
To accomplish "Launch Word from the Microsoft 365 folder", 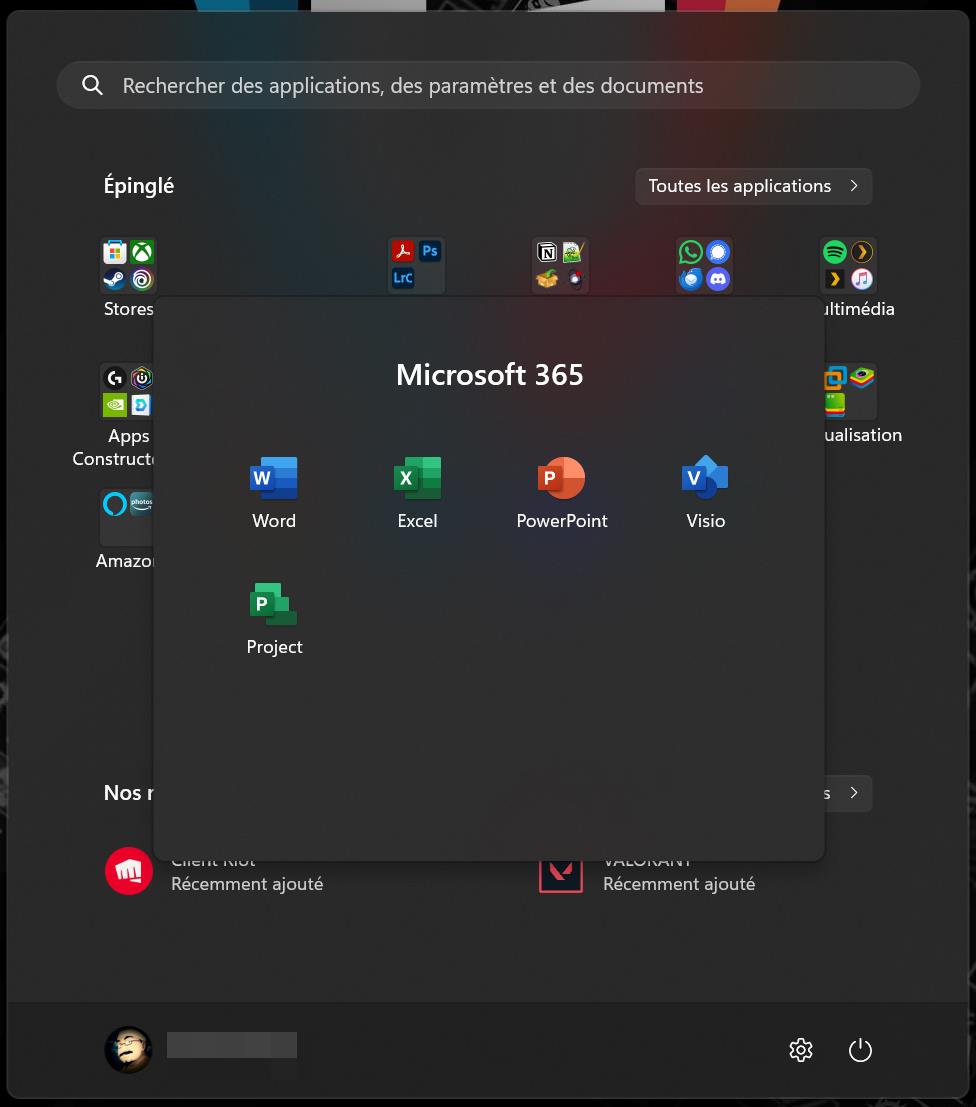I will click(273, 490).
